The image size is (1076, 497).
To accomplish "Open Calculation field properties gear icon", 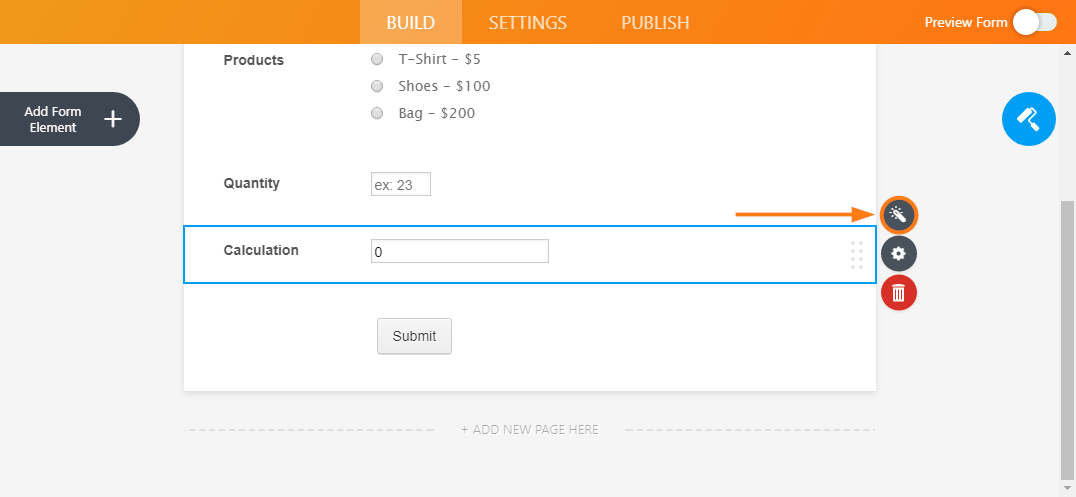I will pos(898,254).
